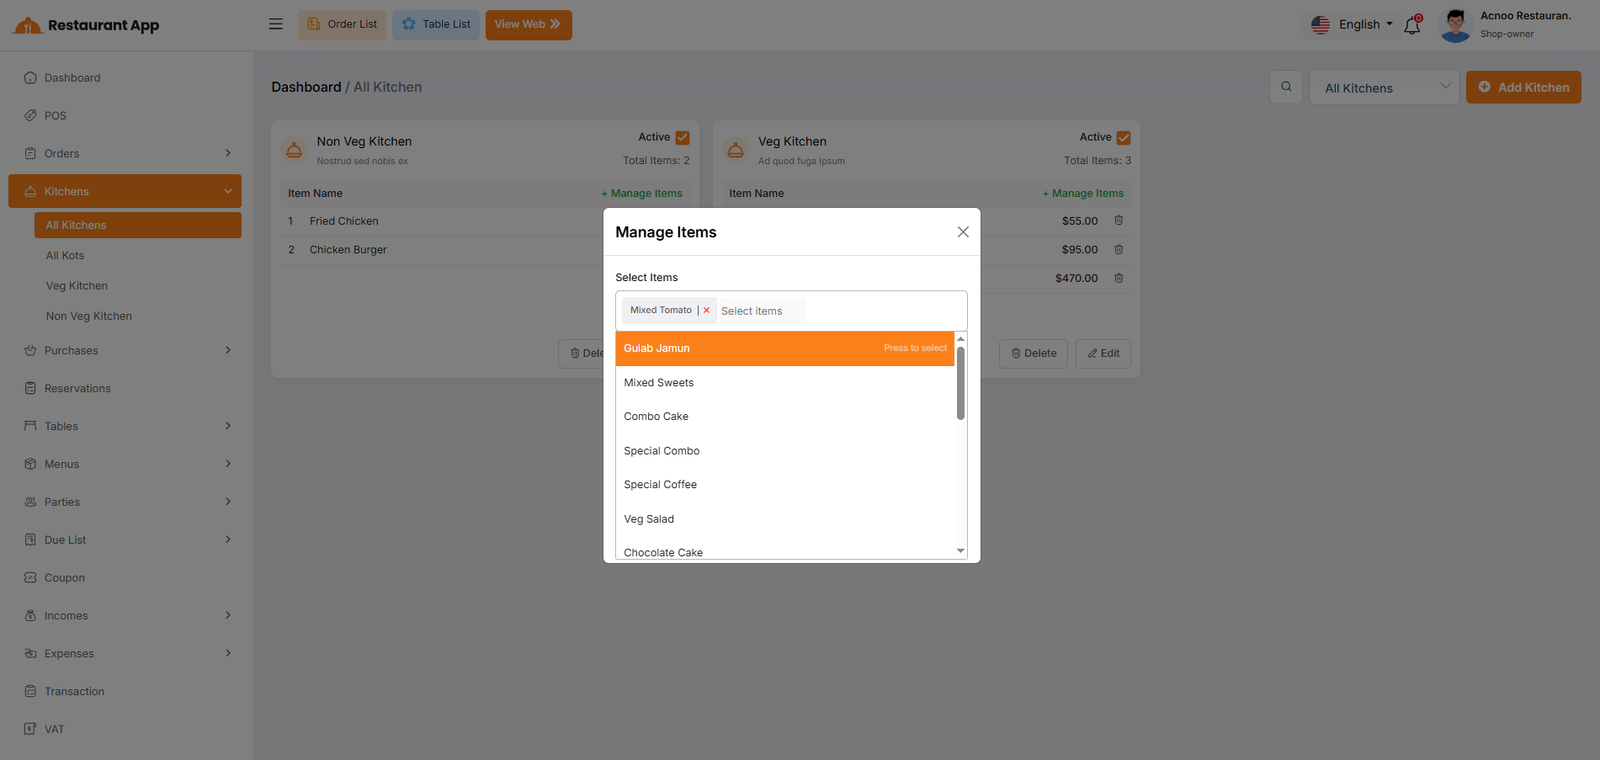Click the Add Kitchen button

point(1523,88)
